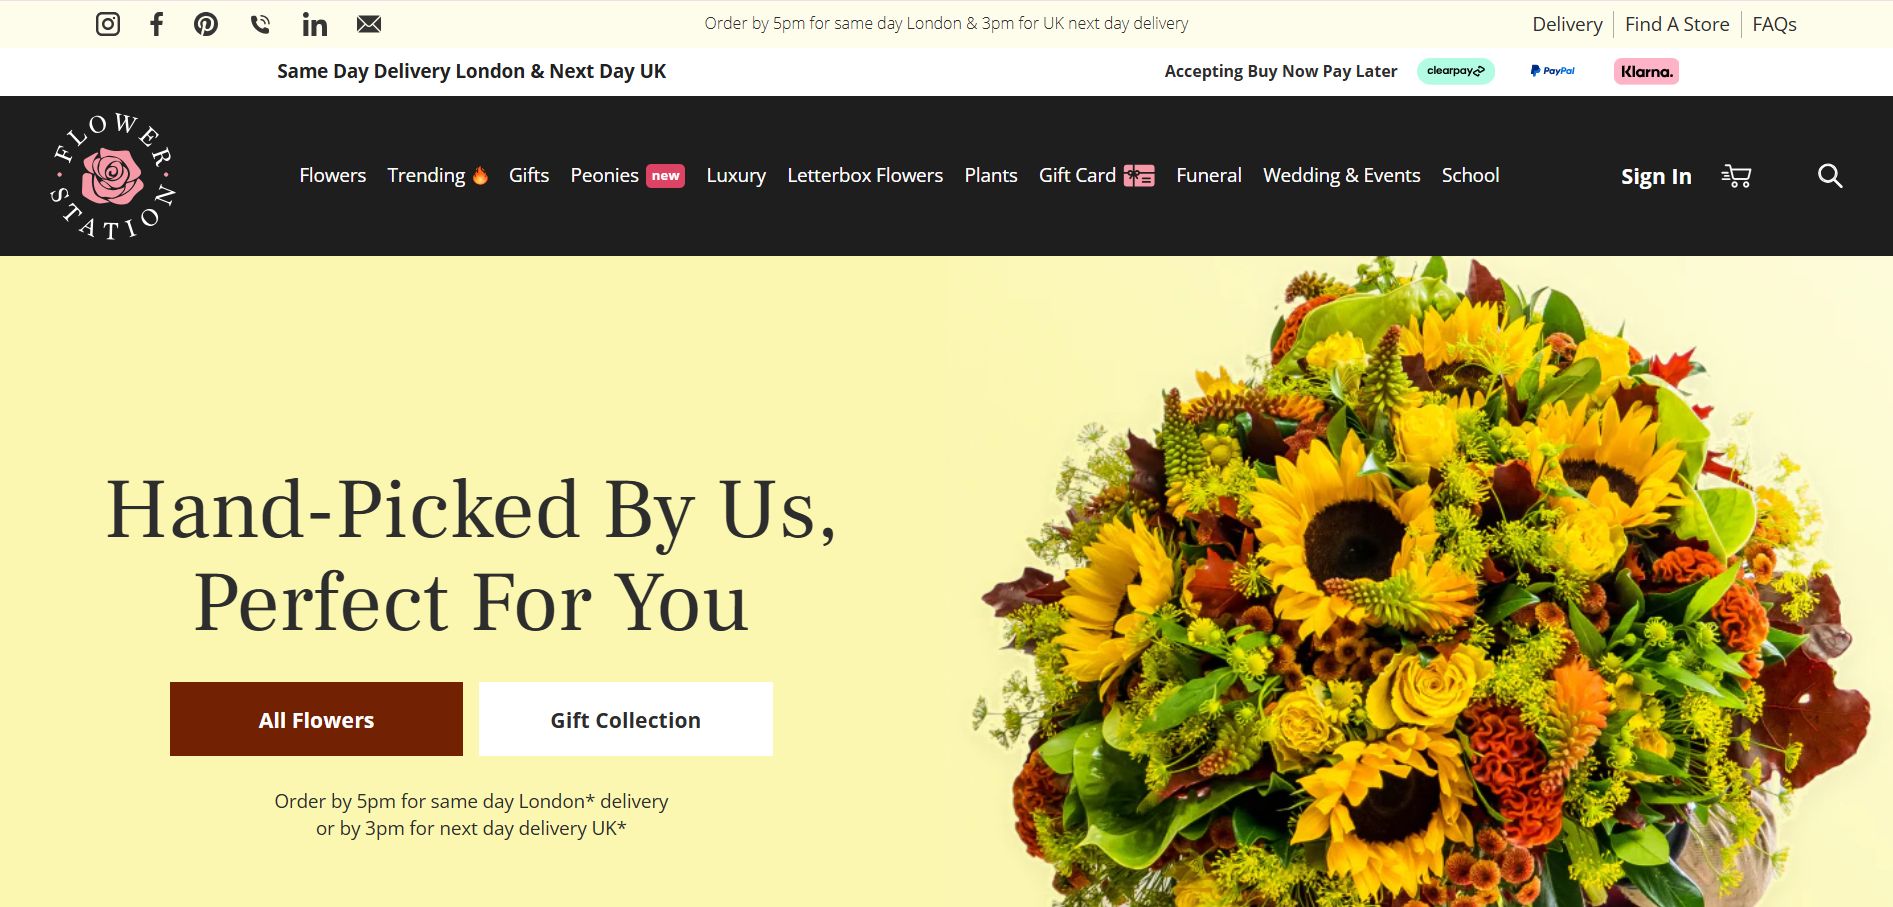This screenshot has width=1893, height=907.
Task: Click the Gift Collection button
Action: (x=626, y=719)
